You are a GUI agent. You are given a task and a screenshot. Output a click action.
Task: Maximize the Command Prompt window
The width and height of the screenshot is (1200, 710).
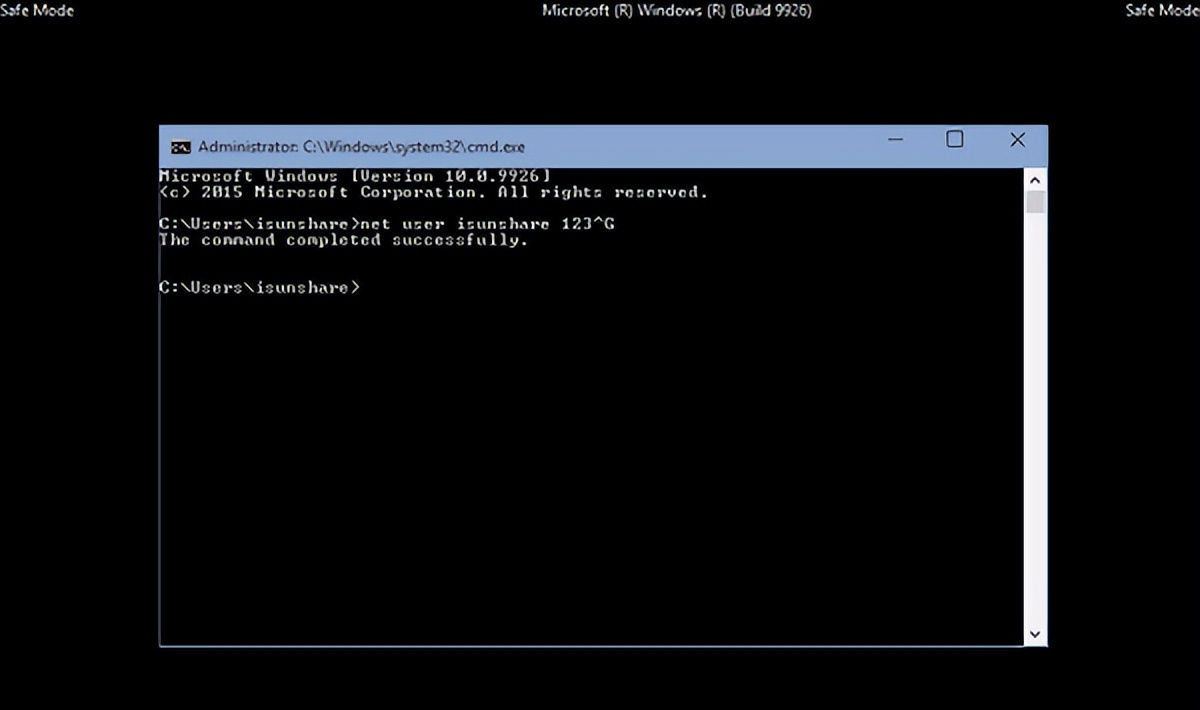tap(954, 140)
